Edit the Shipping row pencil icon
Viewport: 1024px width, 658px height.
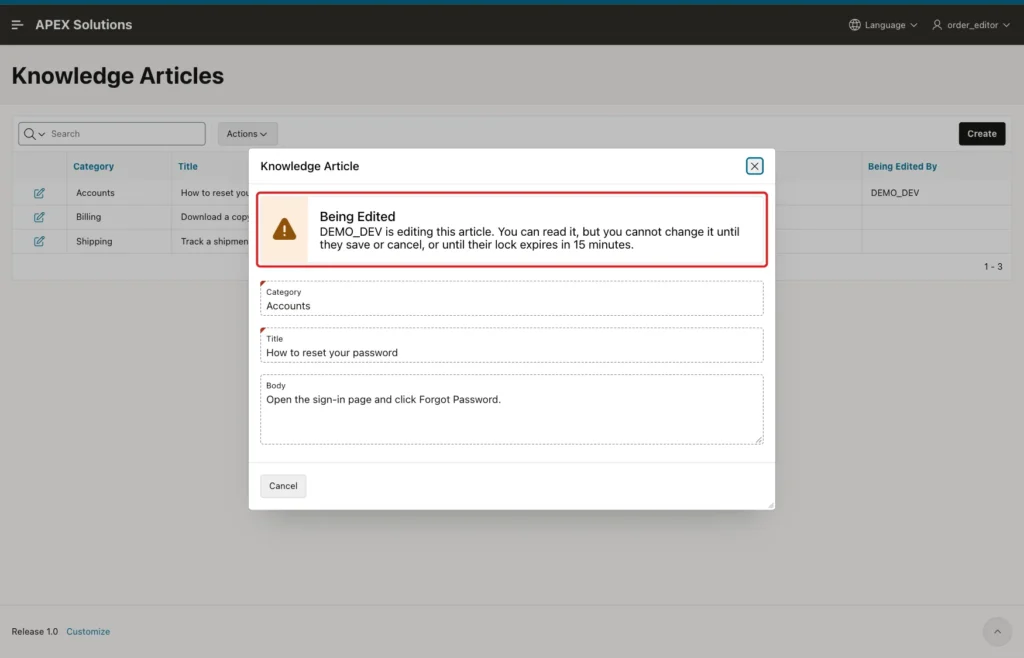[39, 242]
